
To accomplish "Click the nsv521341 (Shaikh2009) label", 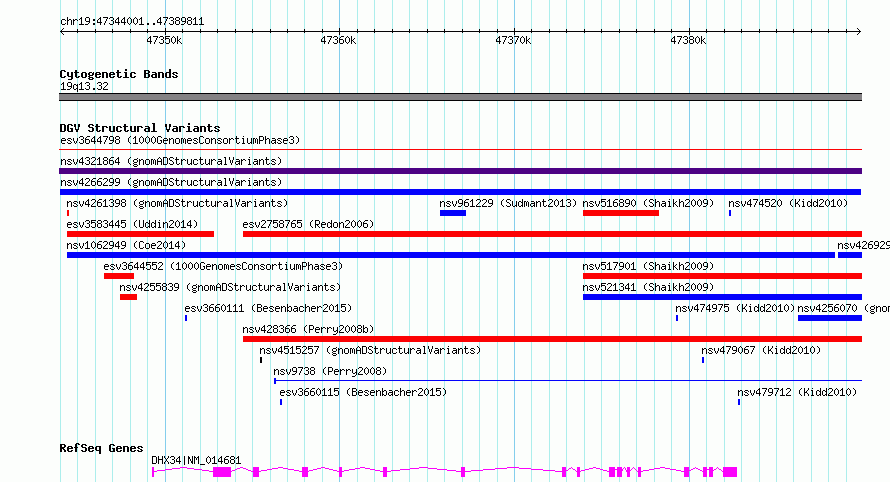I will tap(648, 287).
